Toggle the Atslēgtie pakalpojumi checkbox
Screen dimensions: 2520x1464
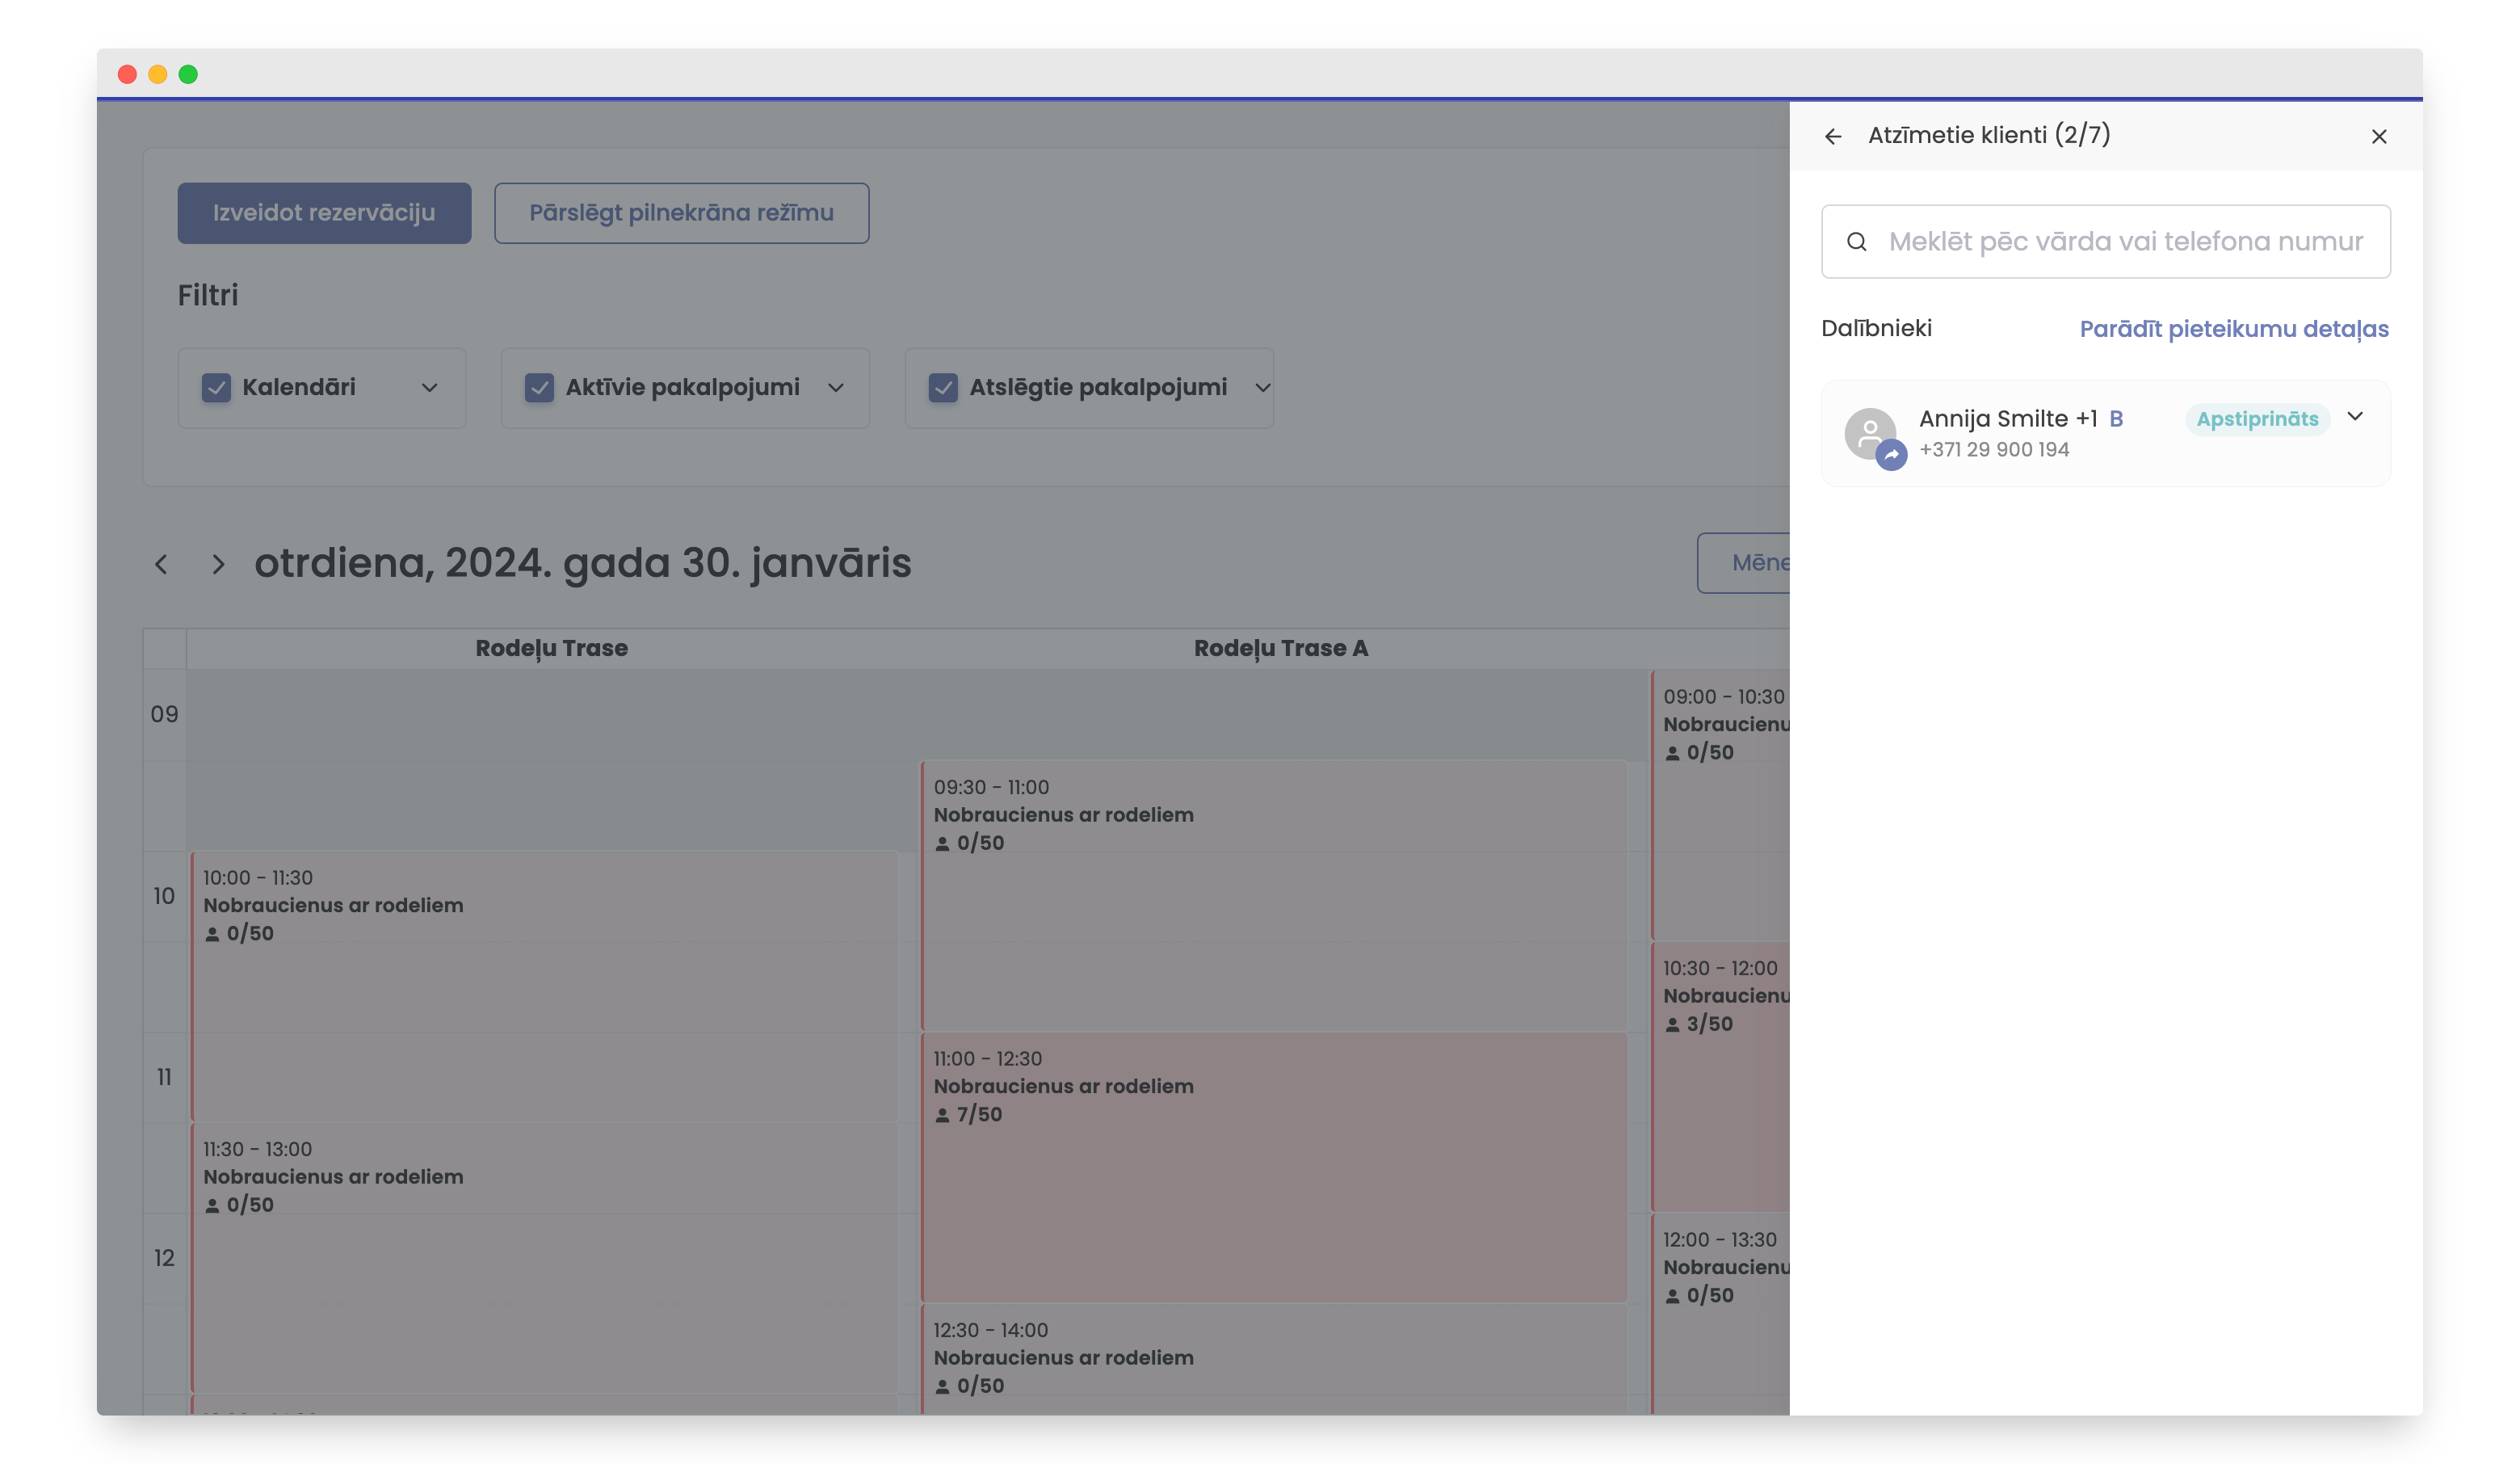[x=943, y=388]
